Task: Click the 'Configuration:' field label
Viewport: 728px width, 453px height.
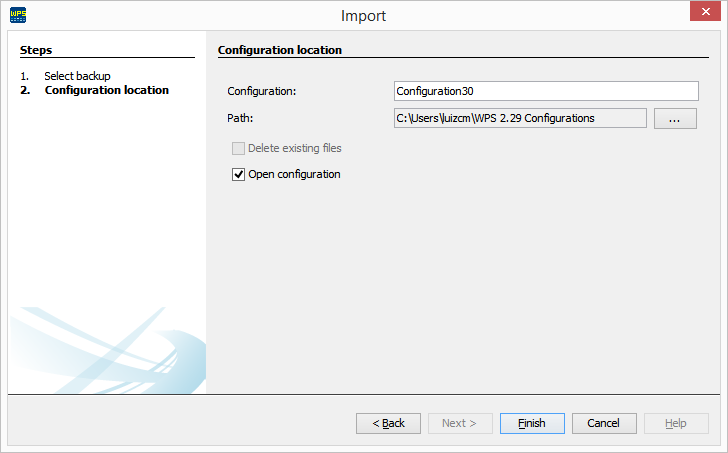Action: pos(262,92)
